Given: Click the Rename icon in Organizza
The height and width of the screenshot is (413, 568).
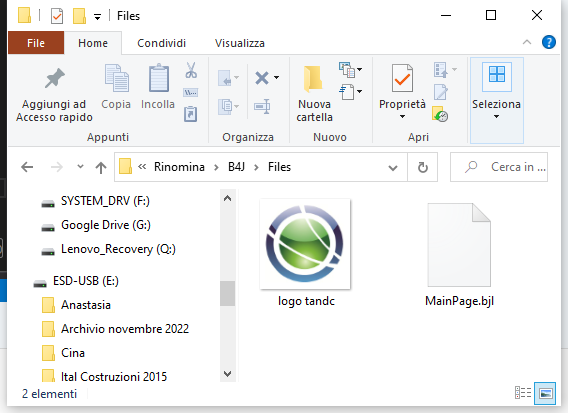Looking at the screenshot, I should [x=262, y=107].
